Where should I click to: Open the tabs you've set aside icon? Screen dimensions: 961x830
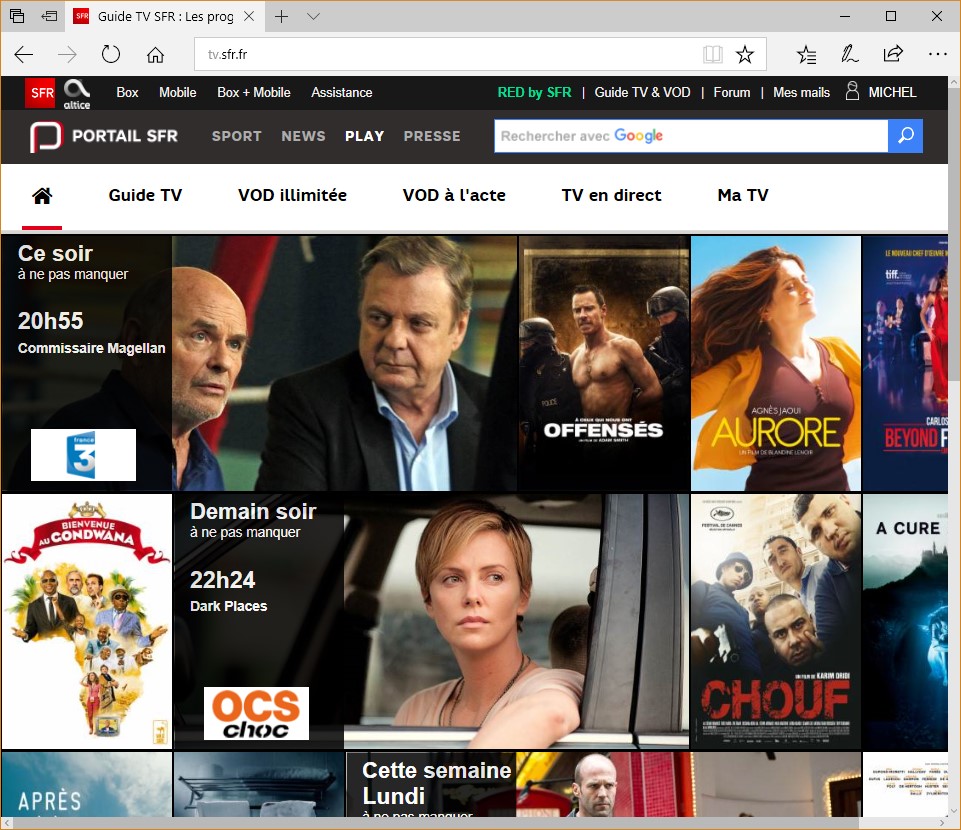(x=17, y=17)
